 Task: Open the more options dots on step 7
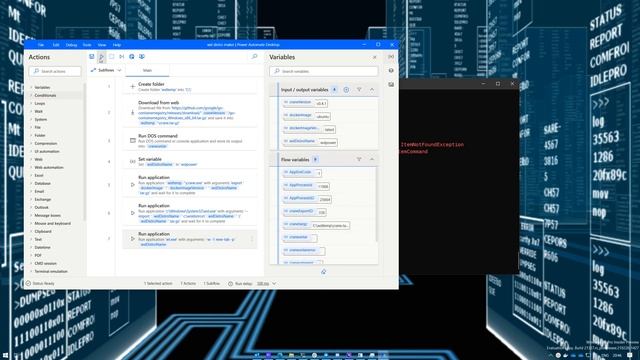252,239
